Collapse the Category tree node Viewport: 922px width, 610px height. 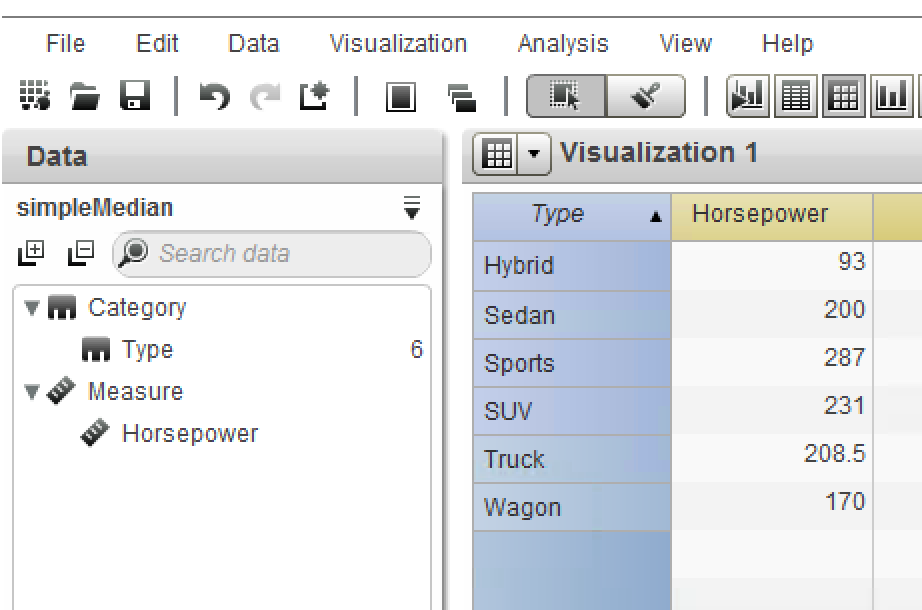click(x=32, y=307)
